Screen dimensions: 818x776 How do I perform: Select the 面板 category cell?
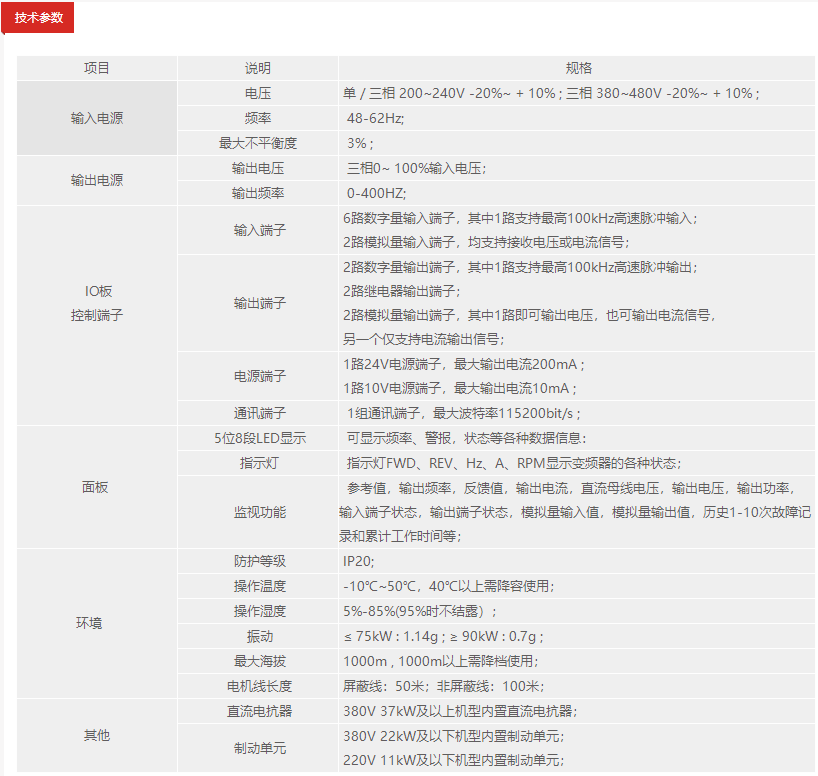click(x=97, y=487)
